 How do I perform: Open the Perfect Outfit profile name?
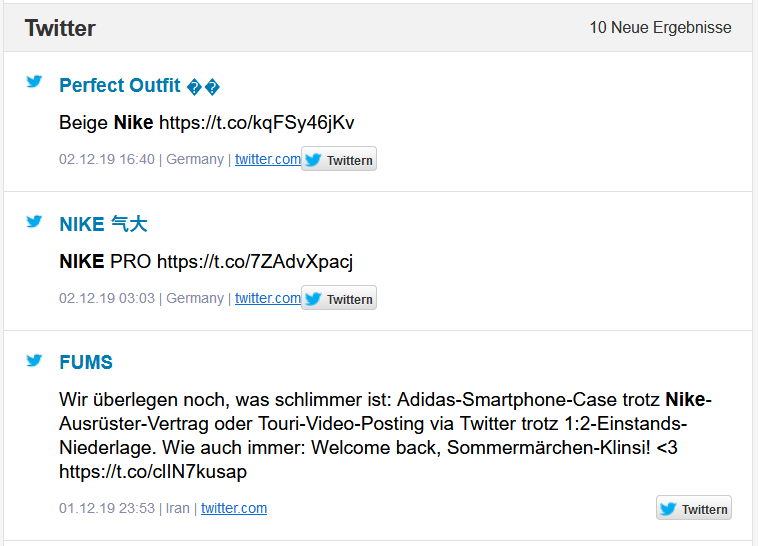tap(139, 86)
